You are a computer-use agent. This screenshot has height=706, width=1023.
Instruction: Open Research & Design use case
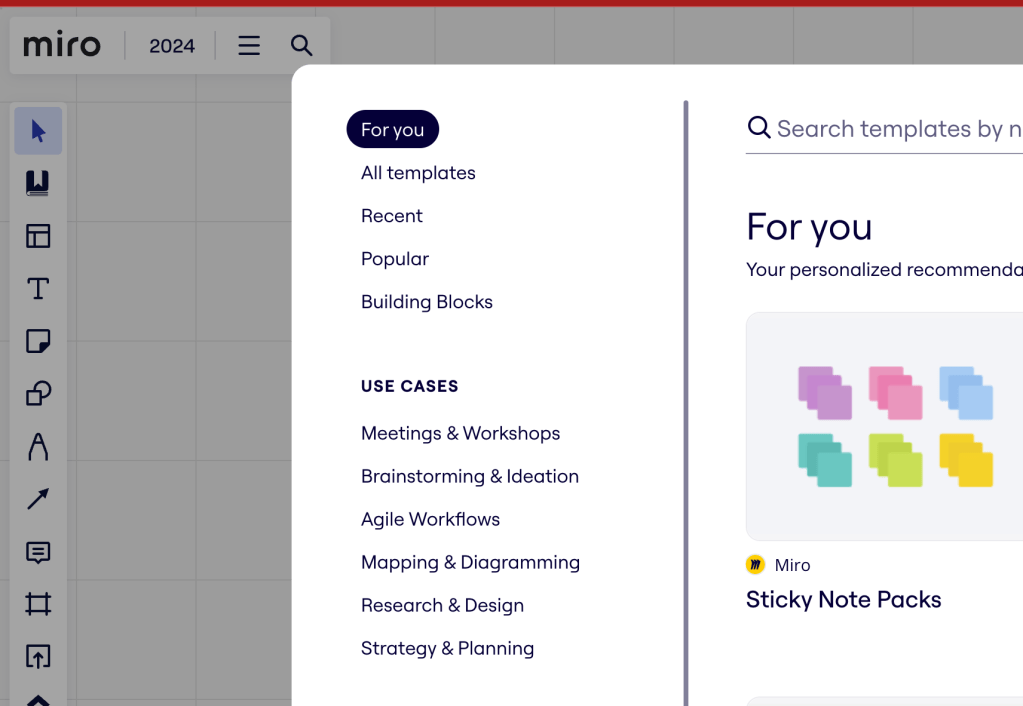442,606
